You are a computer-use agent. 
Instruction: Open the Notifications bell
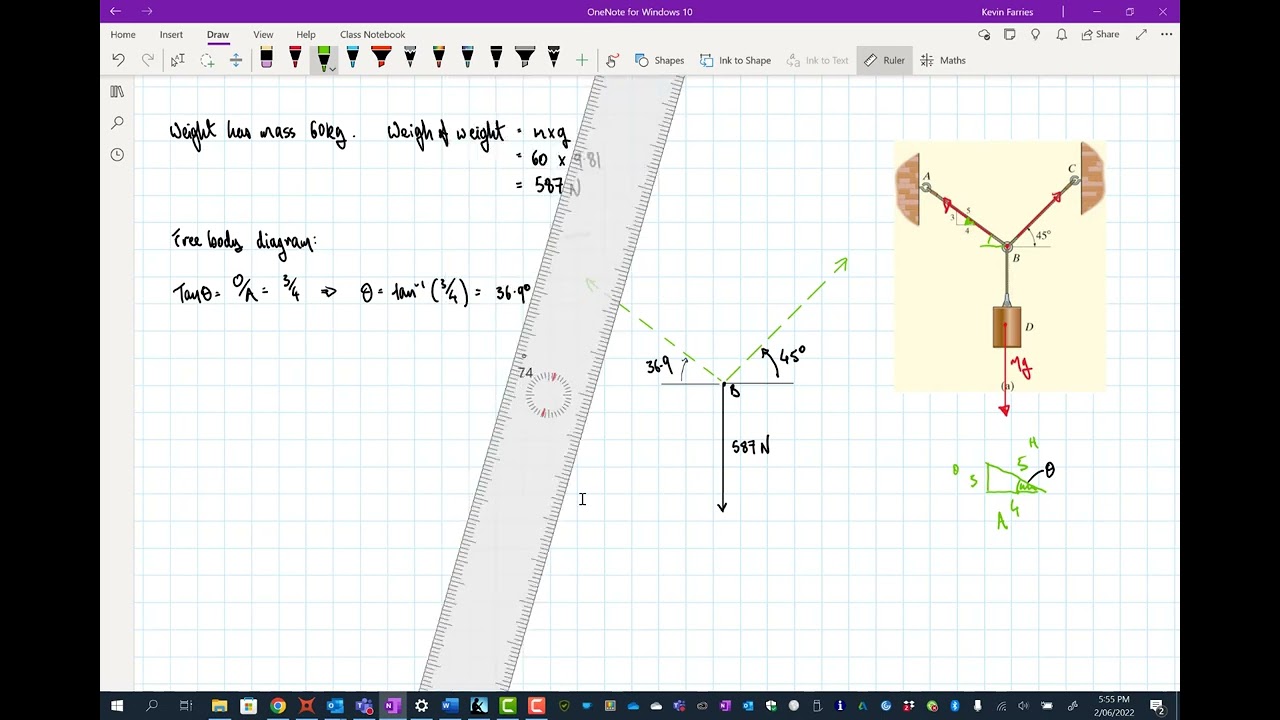[1061, 34]
